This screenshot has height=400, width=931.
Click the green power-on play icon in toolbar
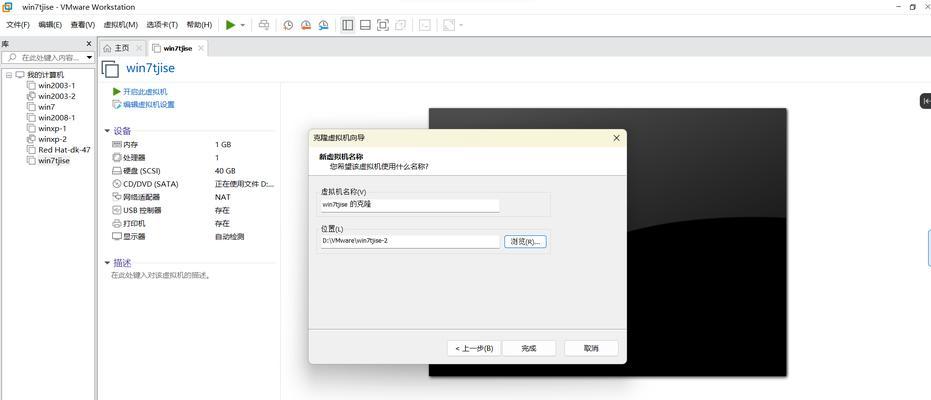click(x=230, y=25)
